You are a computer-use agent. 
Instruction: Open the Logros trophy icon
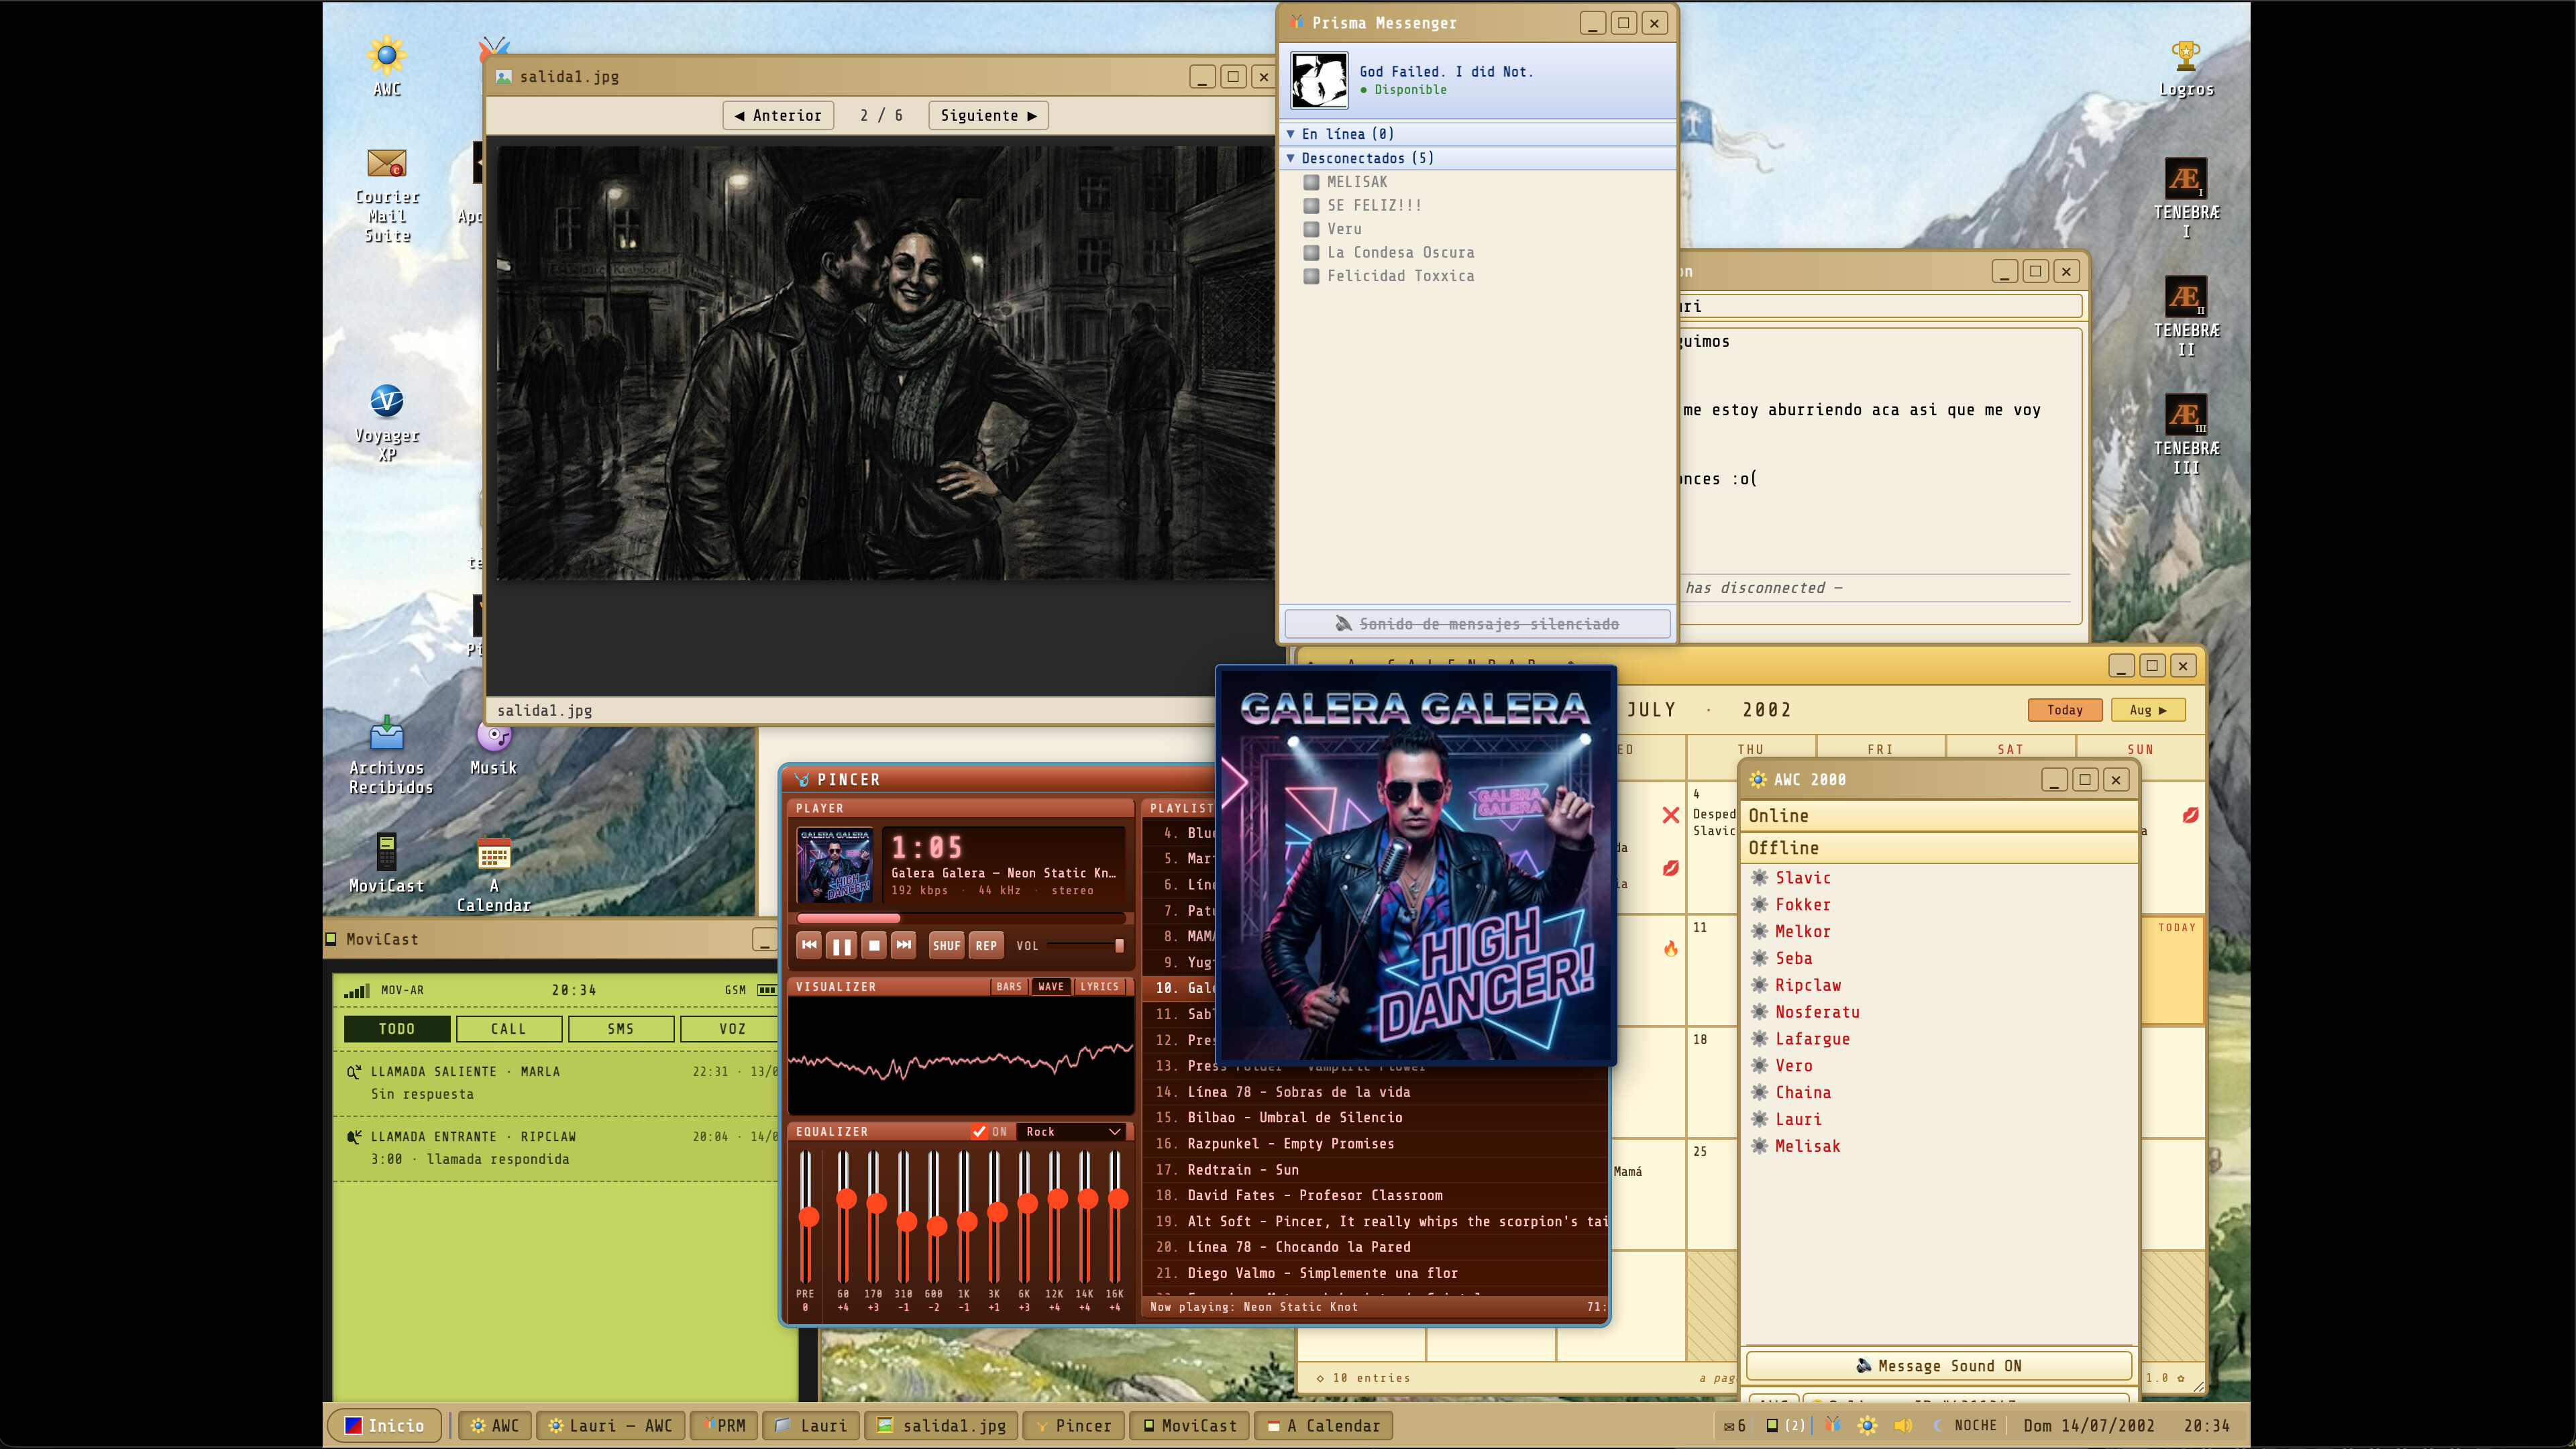2186,69
